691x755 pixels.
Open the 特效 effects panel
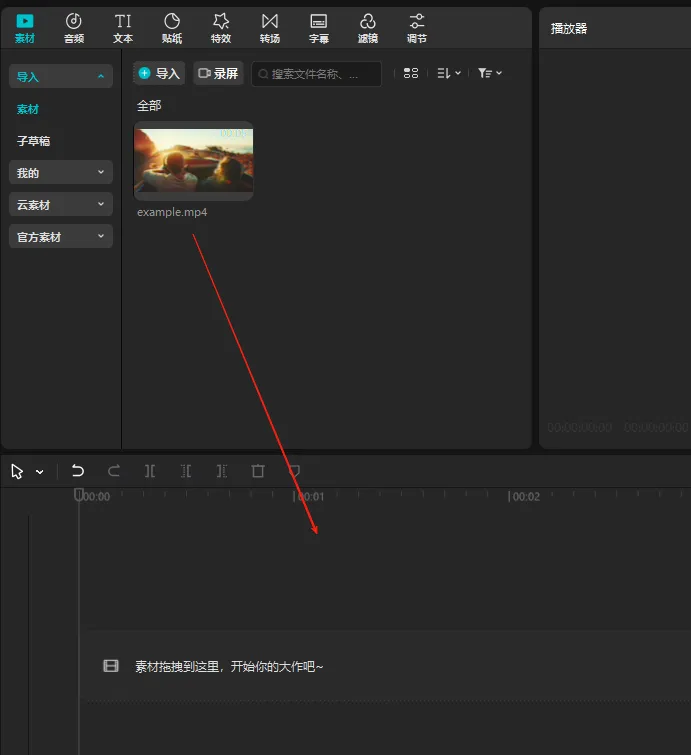(221, 28)
